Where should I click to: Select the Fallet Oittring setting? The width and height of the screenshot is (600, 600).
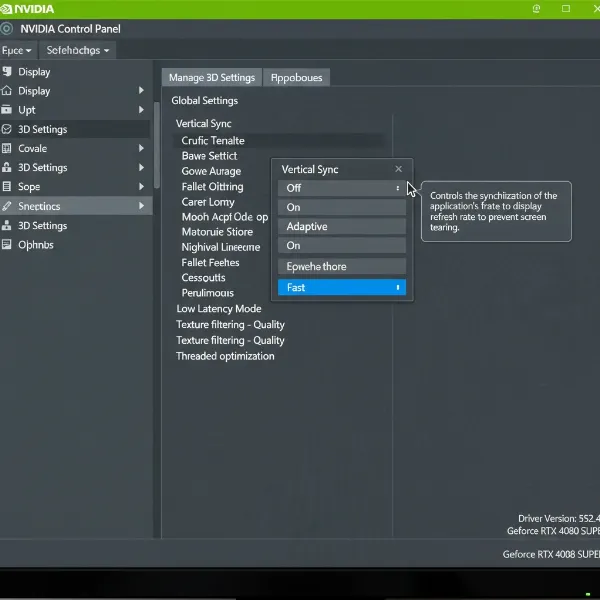(x=212, y=186)
